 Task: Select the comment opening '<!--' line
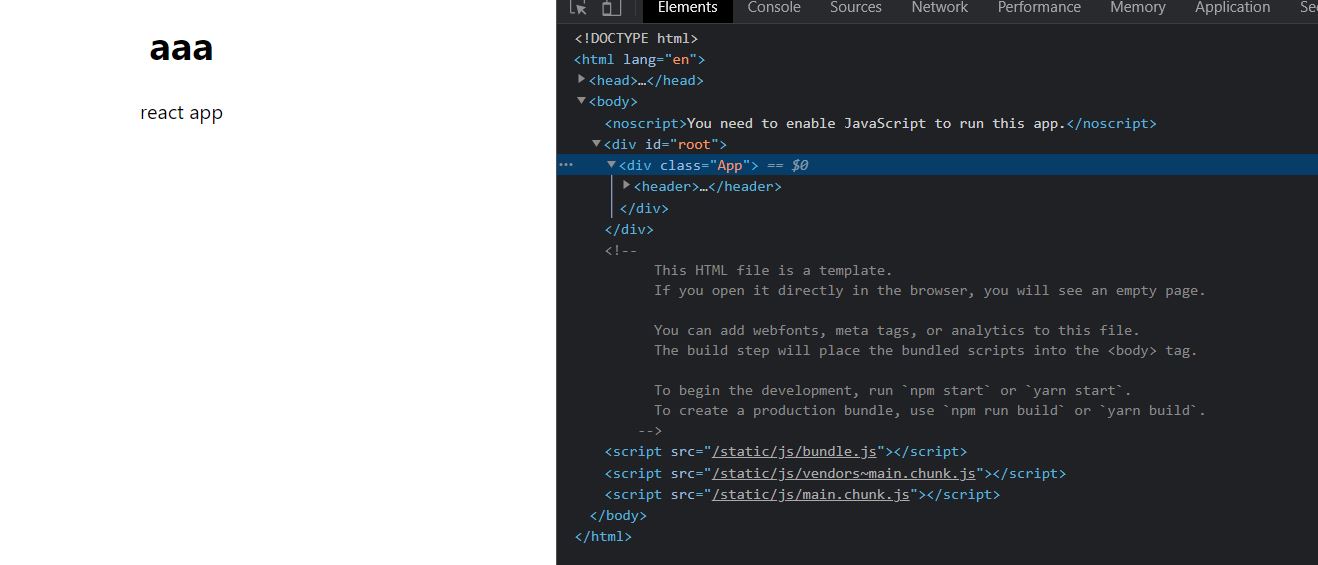pos(620,251)
